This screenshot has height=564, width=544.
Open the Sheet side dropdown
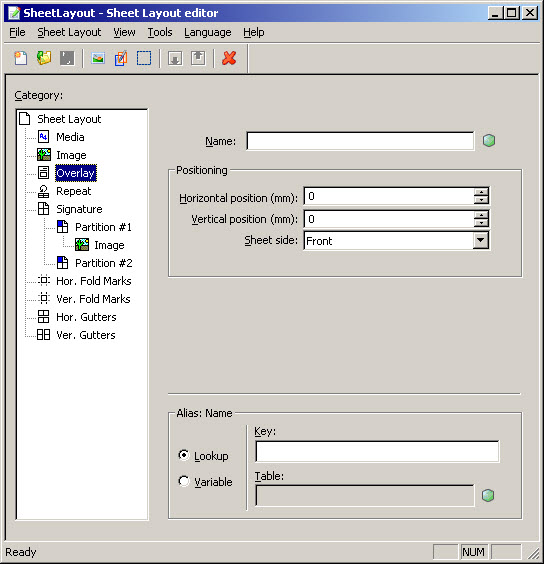[x=481, y=240]
